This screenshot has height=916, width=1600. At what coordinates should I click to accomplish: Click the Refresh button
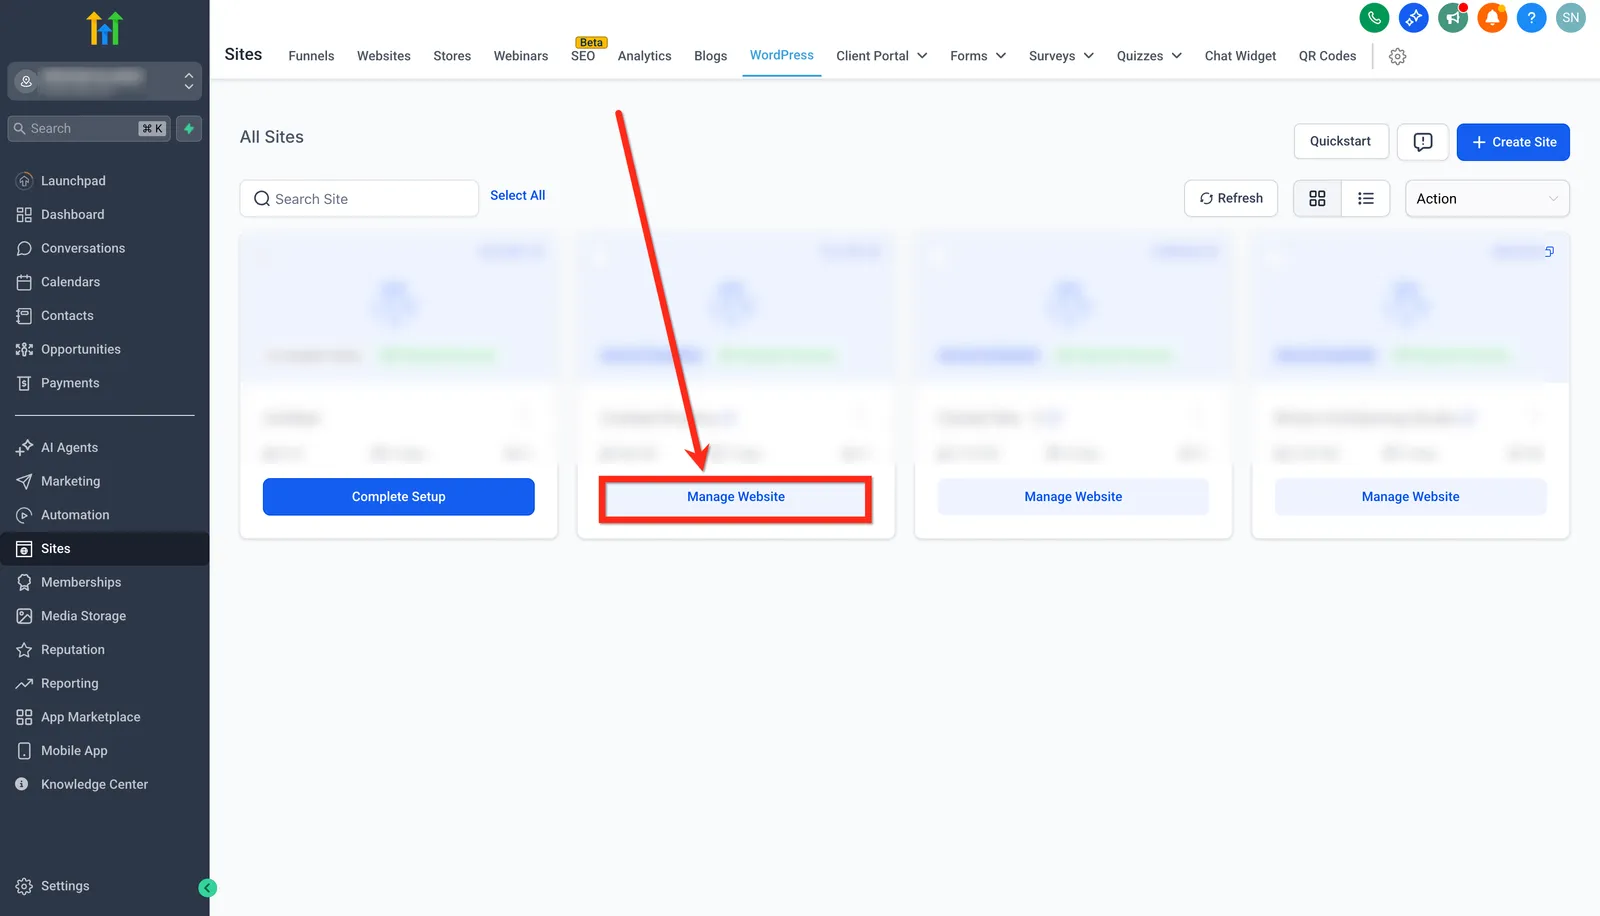click(1231, 198)
